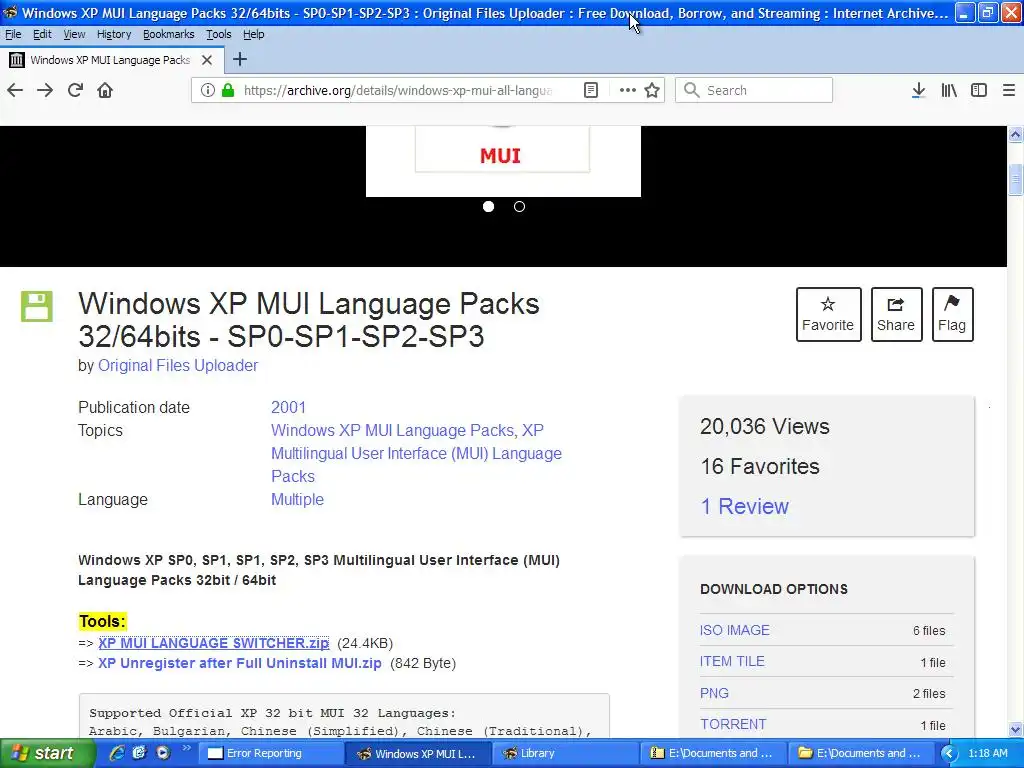This screenshot has height=768, width=1024.
Task: Open page actions three-dot menu
Action: (x=627, y=90)
